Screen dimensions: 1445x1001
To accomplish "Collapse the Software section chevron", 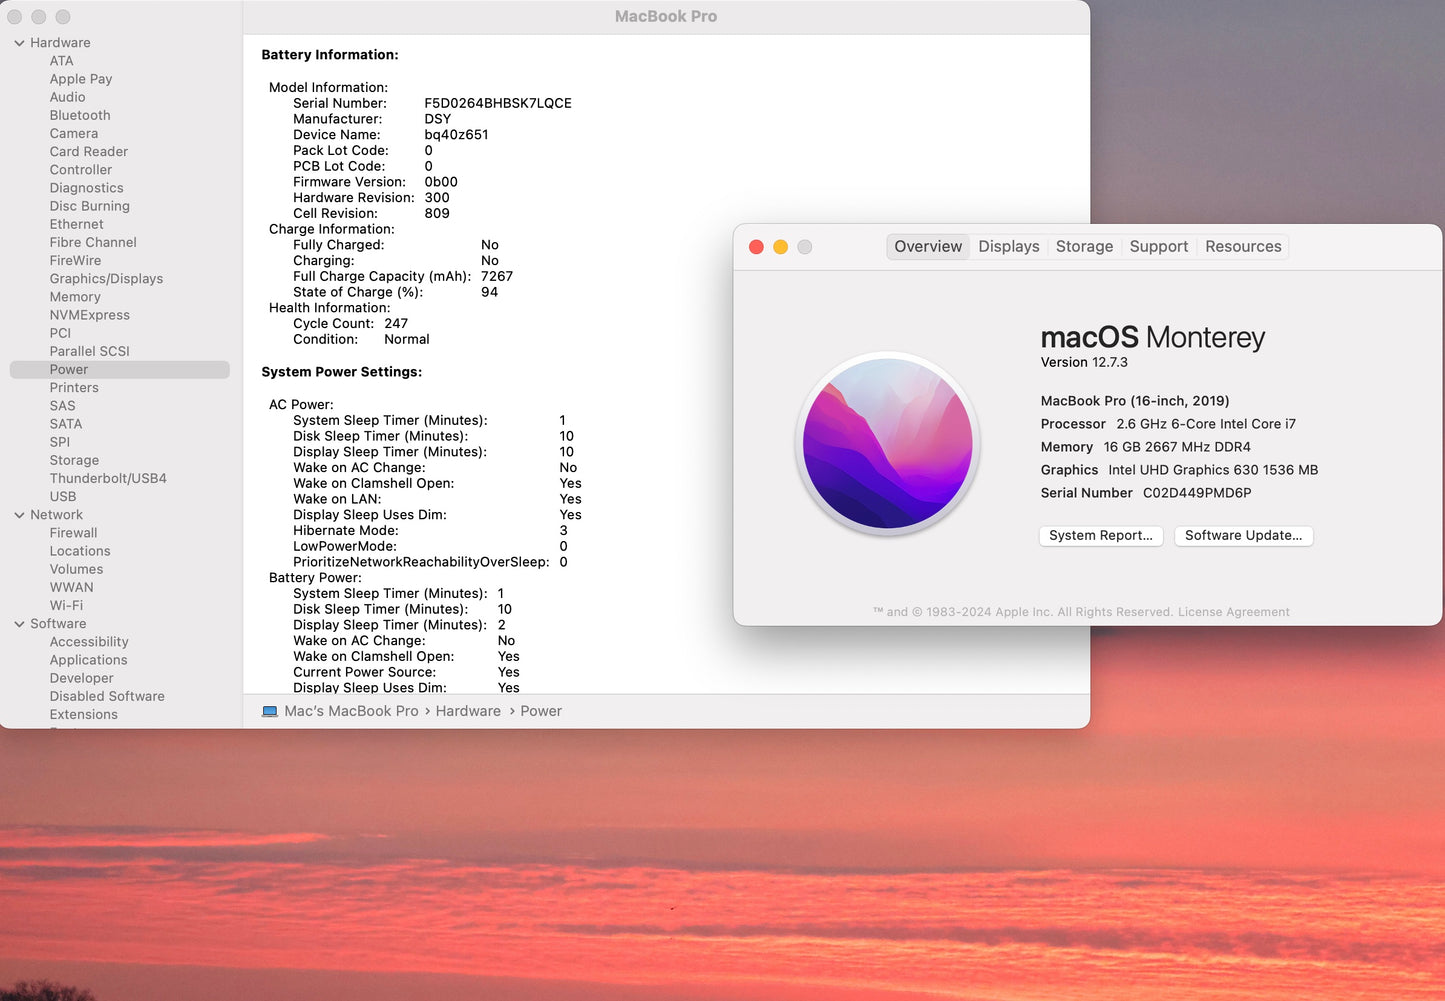I will point(19,624).
